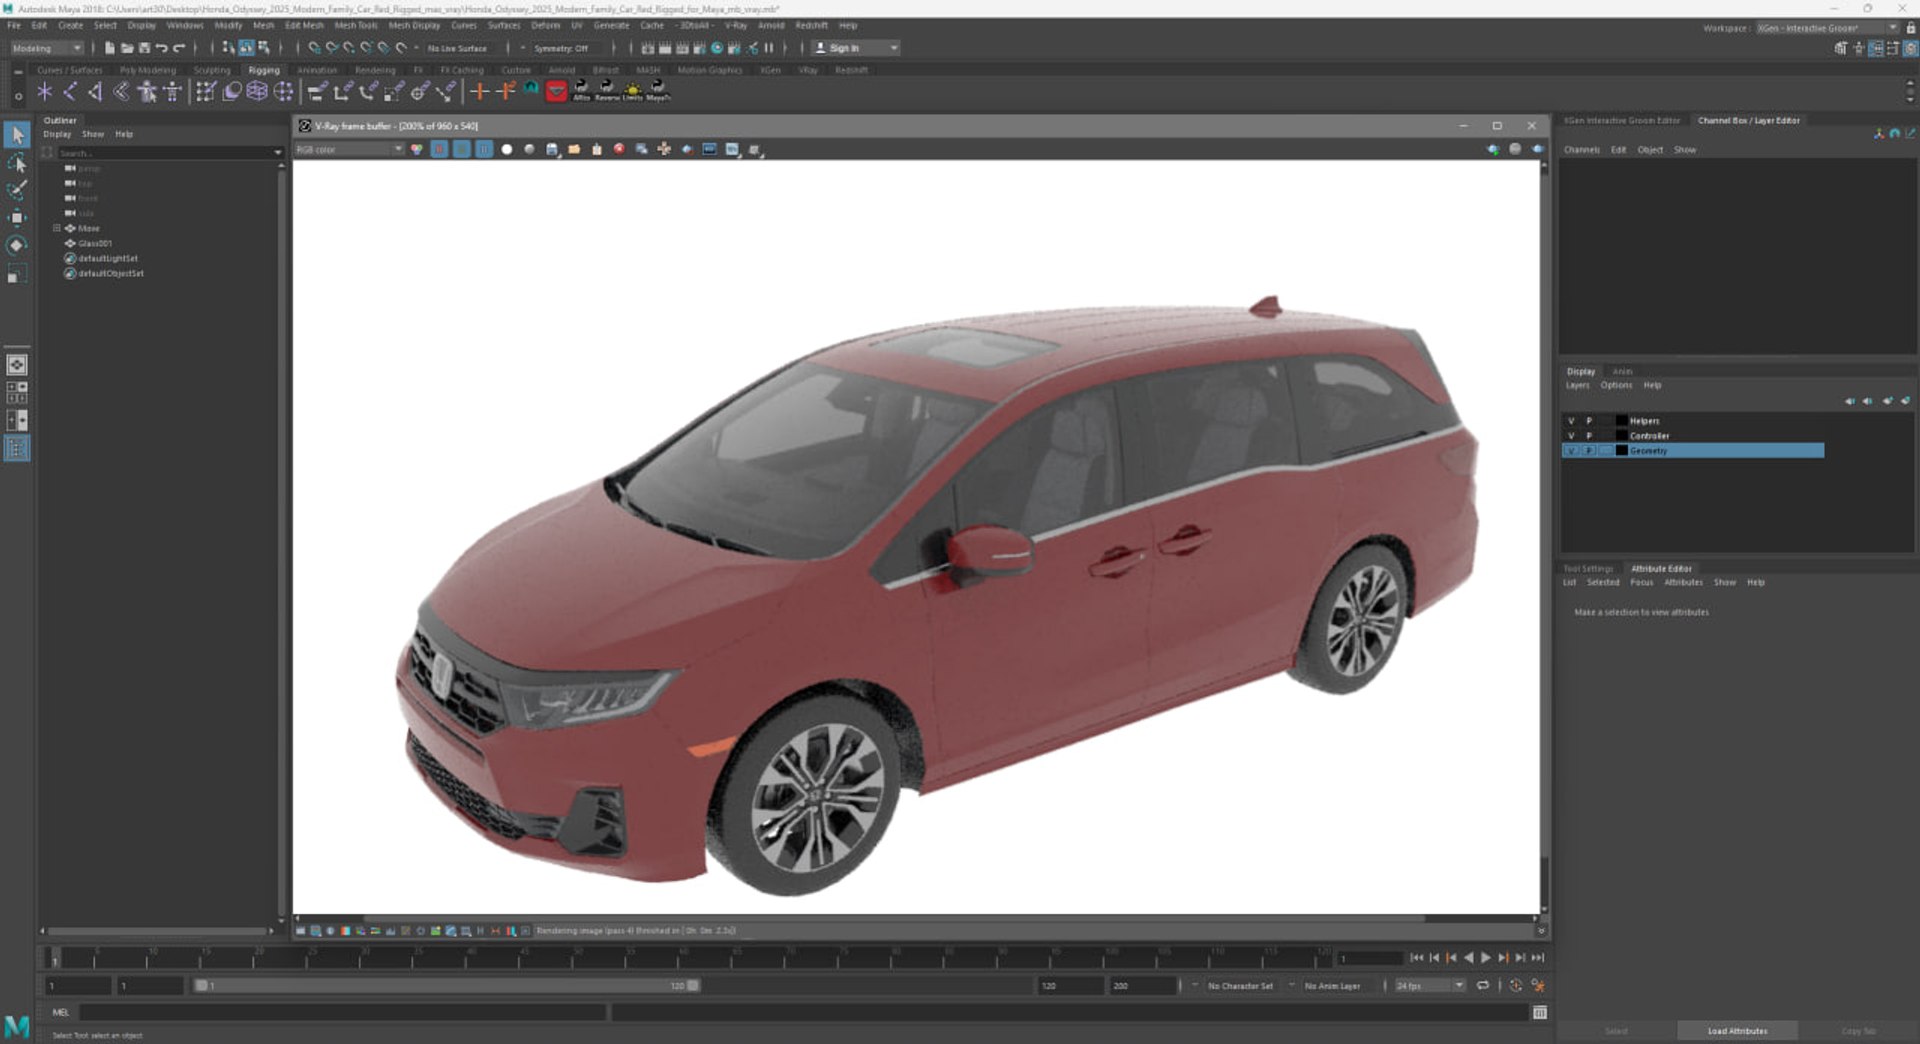Click Play forwards on the timeline

click(1486, 958)
